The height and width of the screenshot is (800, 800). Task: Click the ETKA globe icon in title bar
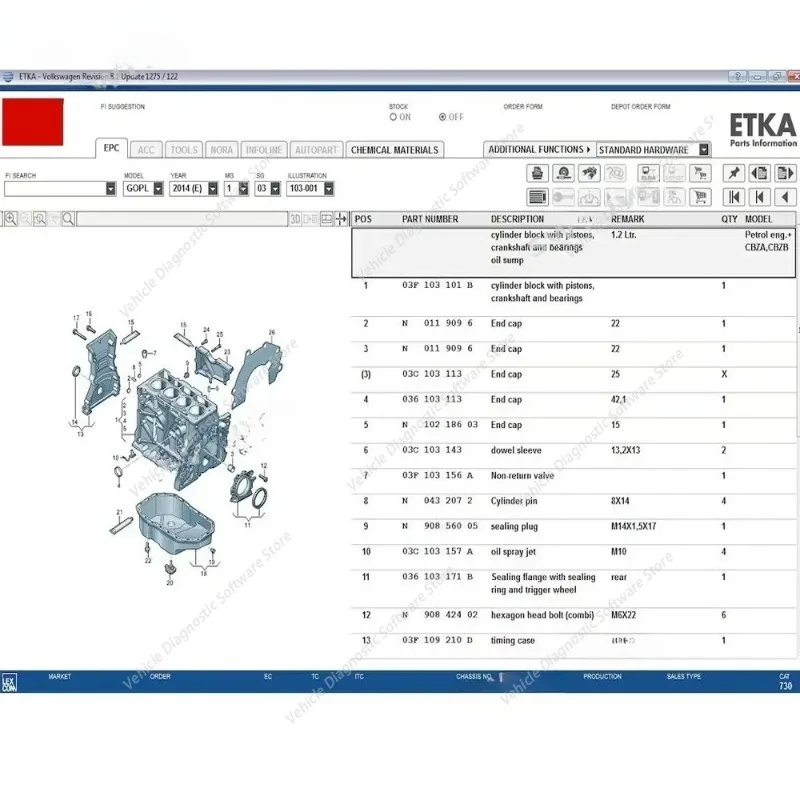(x=8, y=77)
